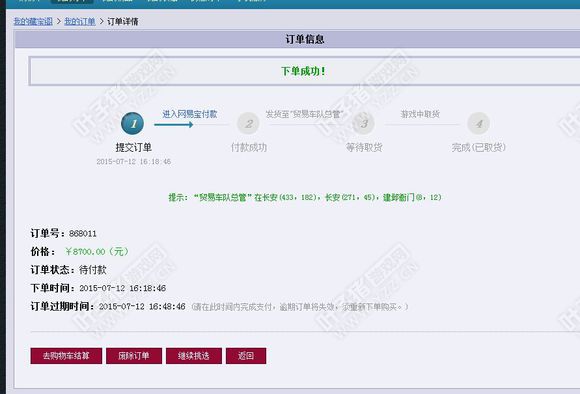Click the 下单成功 confirmation banner
The image size is (580, 394).
[x=304, y=71]
